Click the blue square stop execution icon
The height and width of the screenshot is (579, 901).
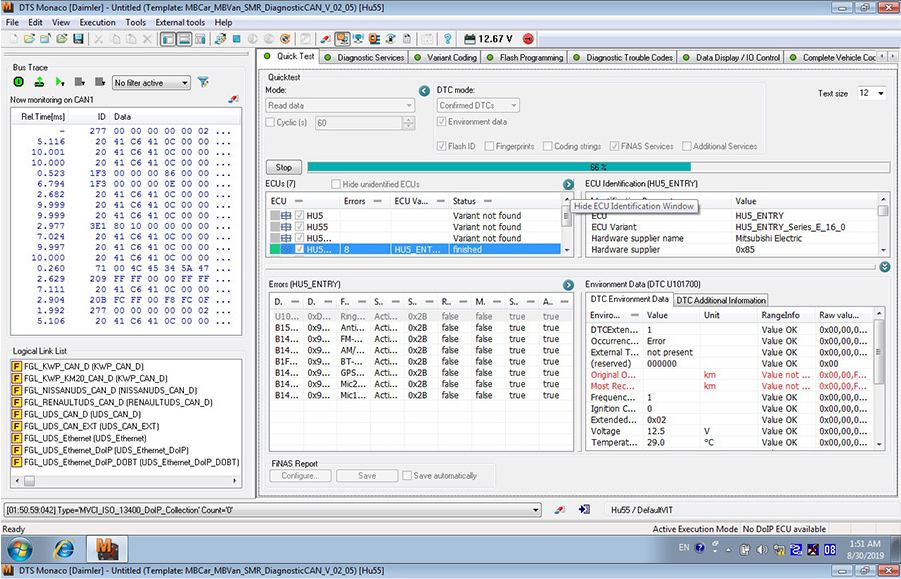click(236, 39)
